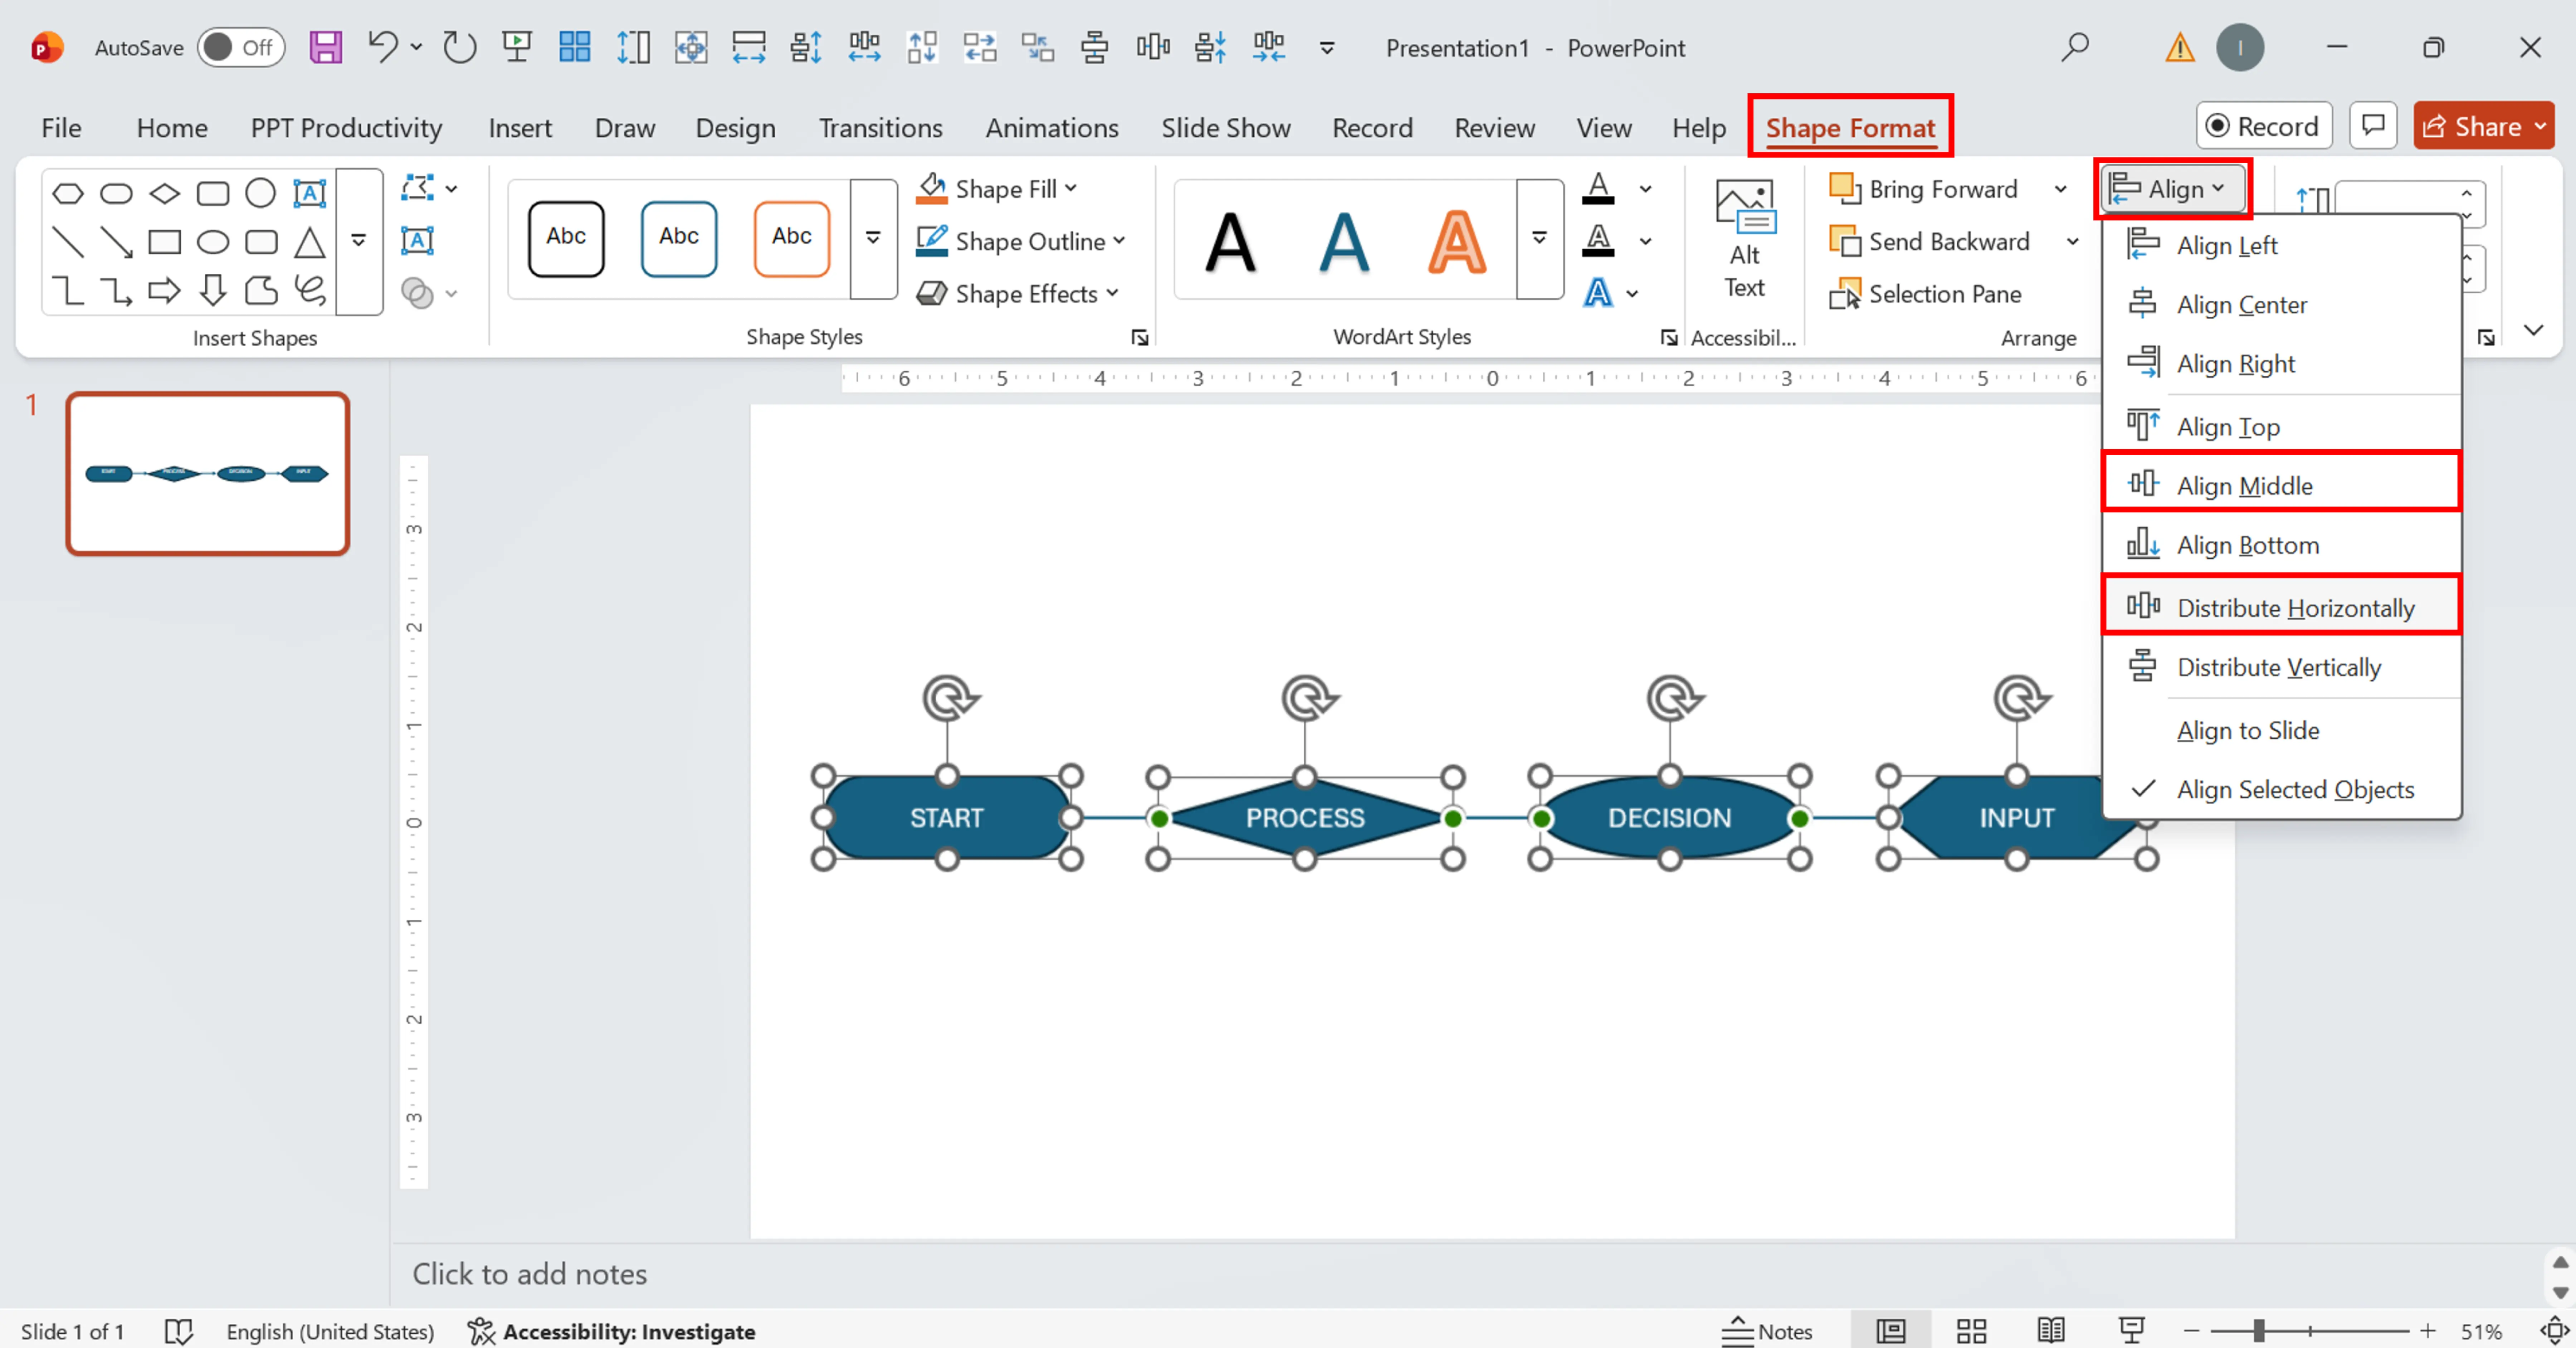Click the Undo icon
2576x1348 pixels.
tap(382, 47)
